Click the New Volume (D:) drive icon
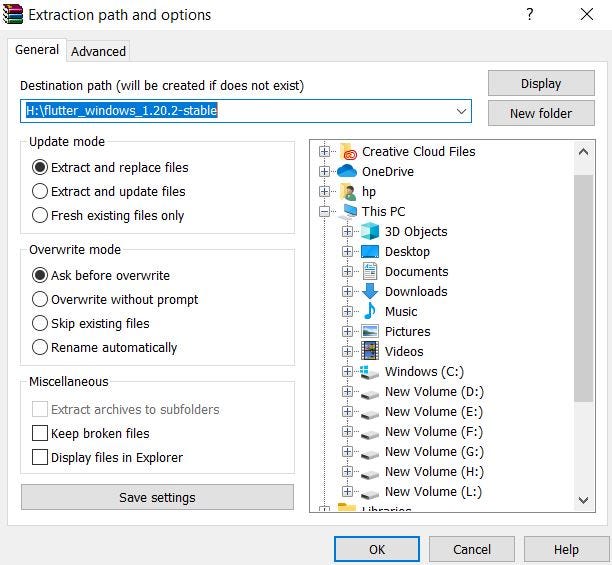This screenshot has width=612, height=565. click(369, 394)
